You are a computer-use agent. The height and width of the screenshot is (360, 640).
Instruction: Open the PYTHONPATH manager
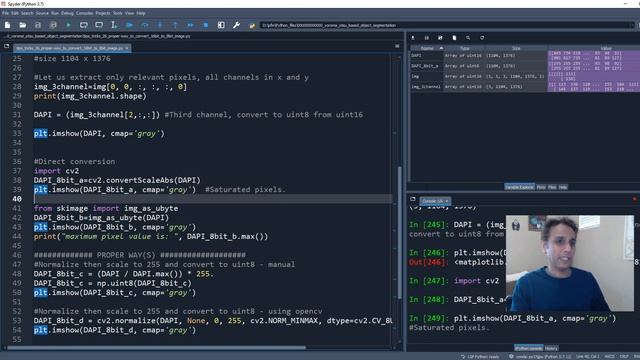252,25
